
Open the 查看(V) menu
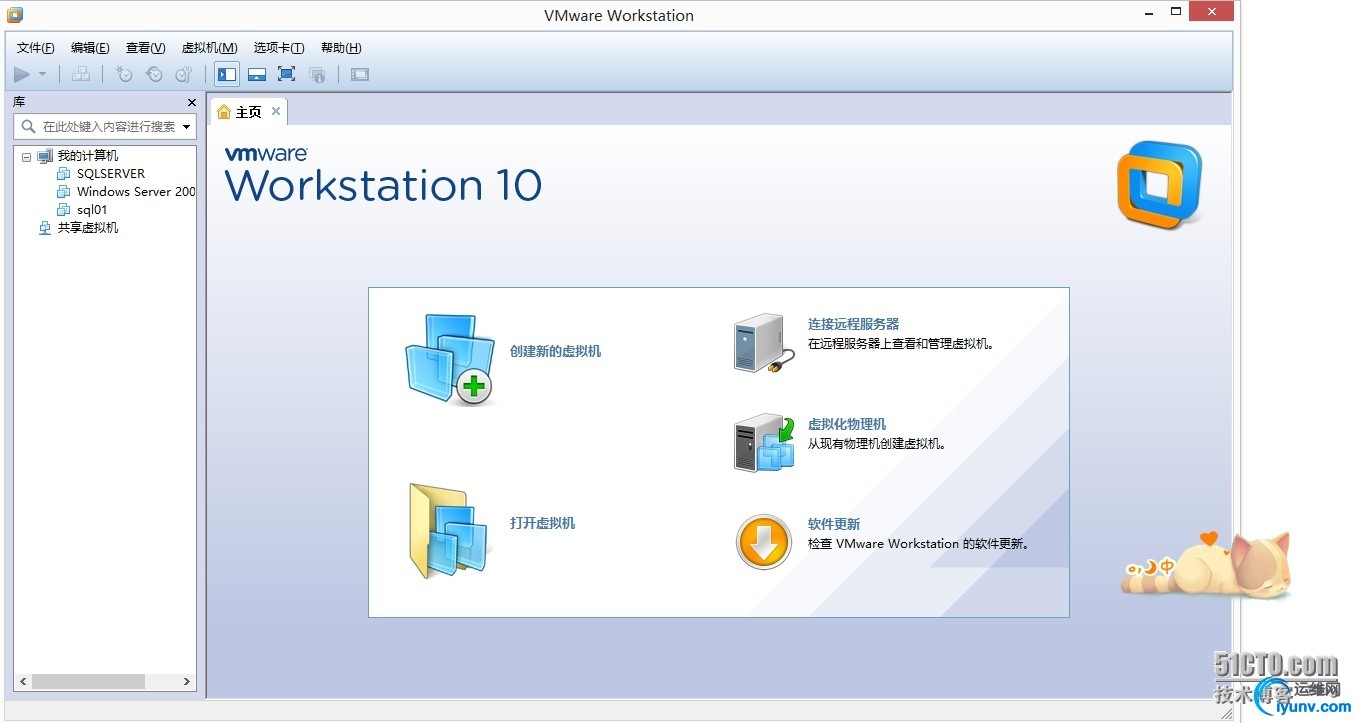(145, 48)
